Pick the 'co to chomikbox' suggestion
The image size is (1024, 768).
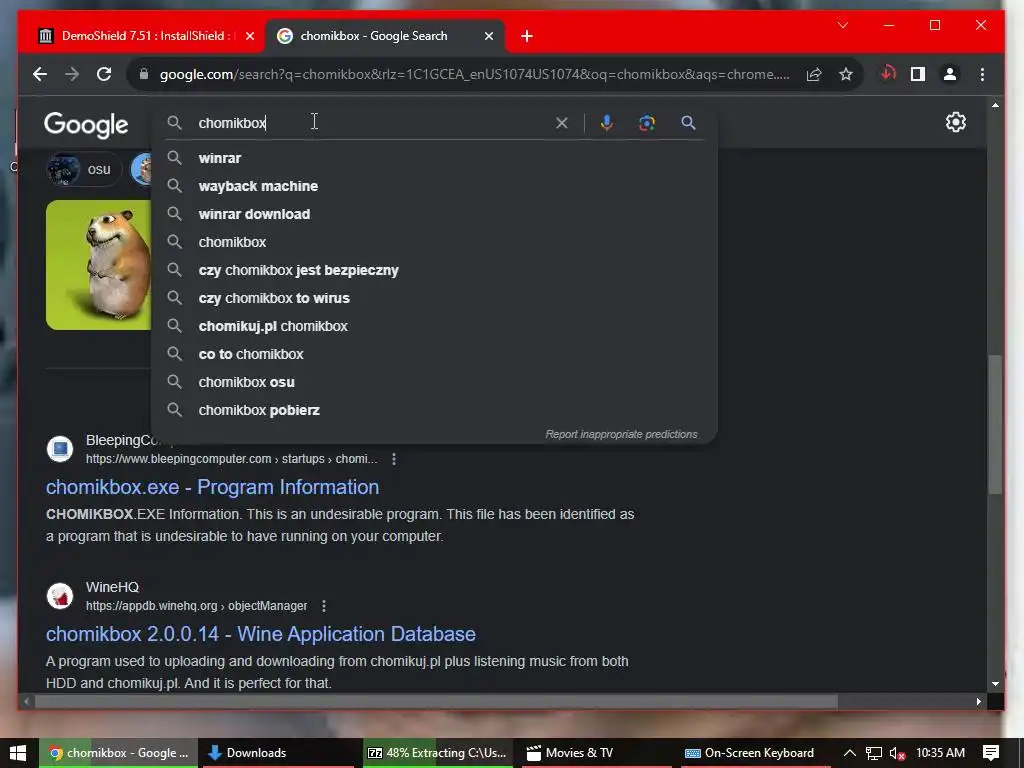pos(434,355)
